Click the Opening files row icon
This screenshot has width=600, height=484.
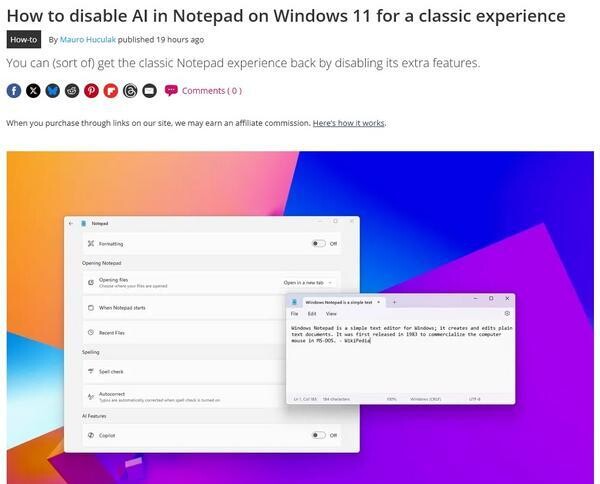pos(91,282)
